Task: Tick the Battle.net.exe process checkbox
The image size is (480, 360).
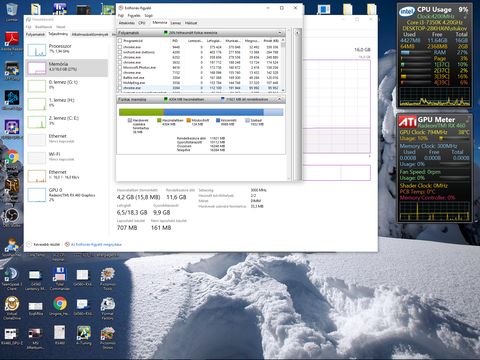Action: 120,77
